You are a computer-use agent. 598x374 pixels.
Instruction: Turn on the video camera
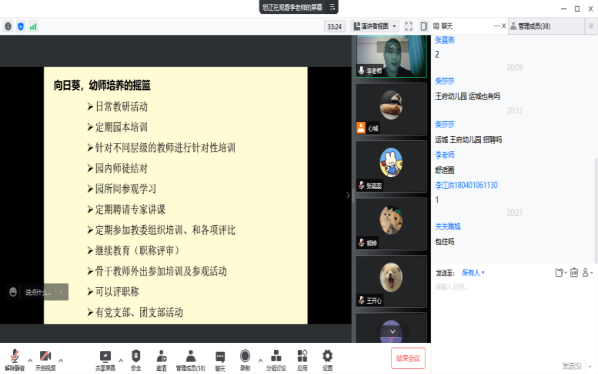tap(45, 360)
